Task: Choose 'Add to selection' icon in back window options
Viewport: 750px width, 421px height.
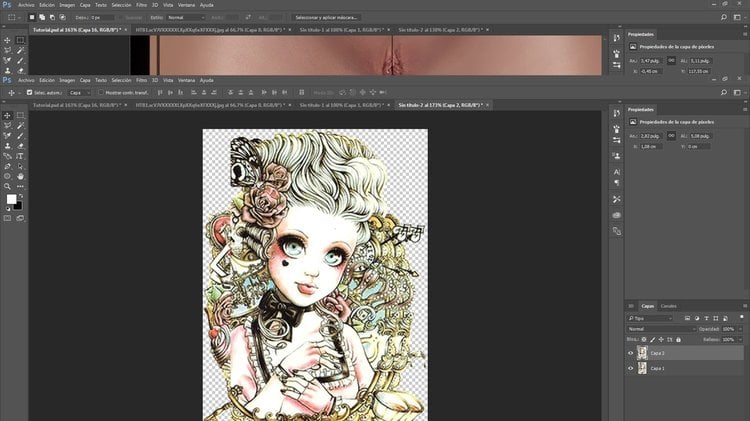Action: pos(42,17)
